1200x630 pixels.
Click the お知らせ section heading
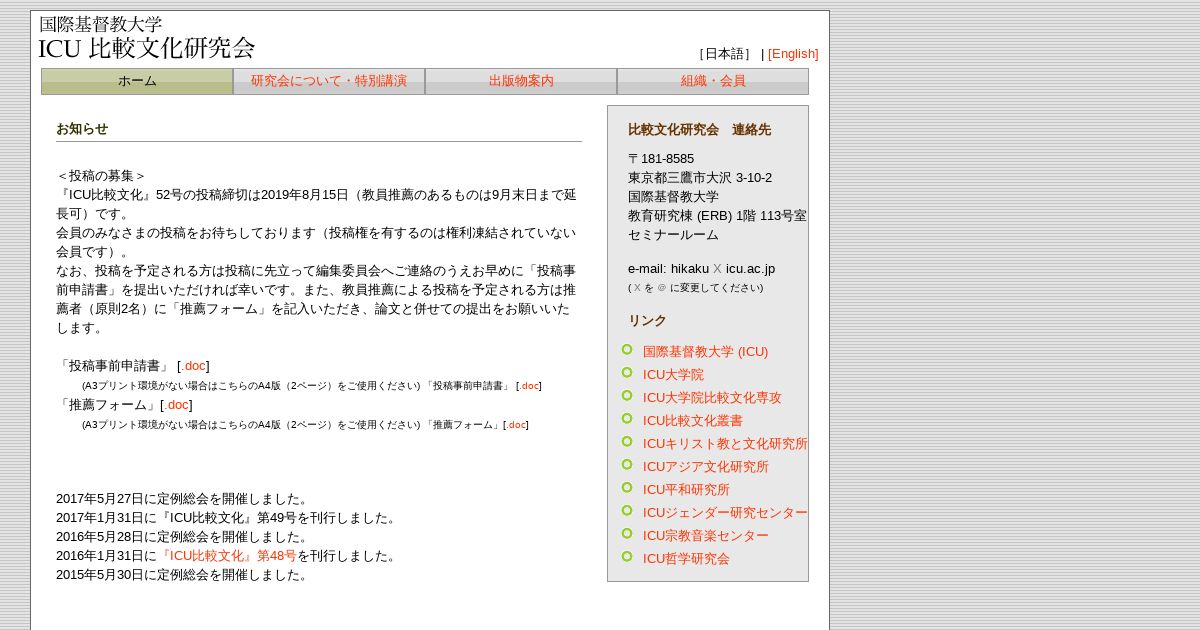point(82,129)
